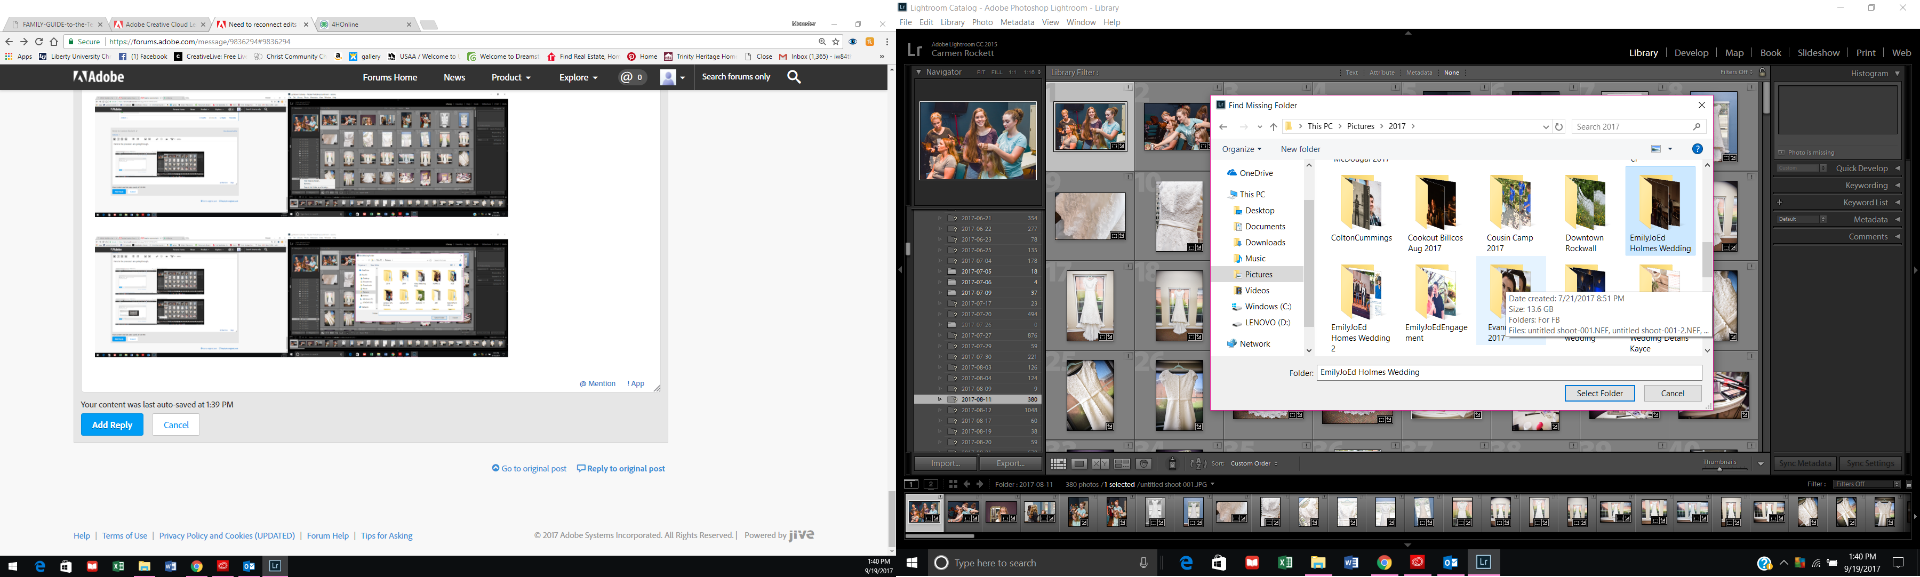Click Add Reply button
1920x577 pixels.
[x=112, y=425]
